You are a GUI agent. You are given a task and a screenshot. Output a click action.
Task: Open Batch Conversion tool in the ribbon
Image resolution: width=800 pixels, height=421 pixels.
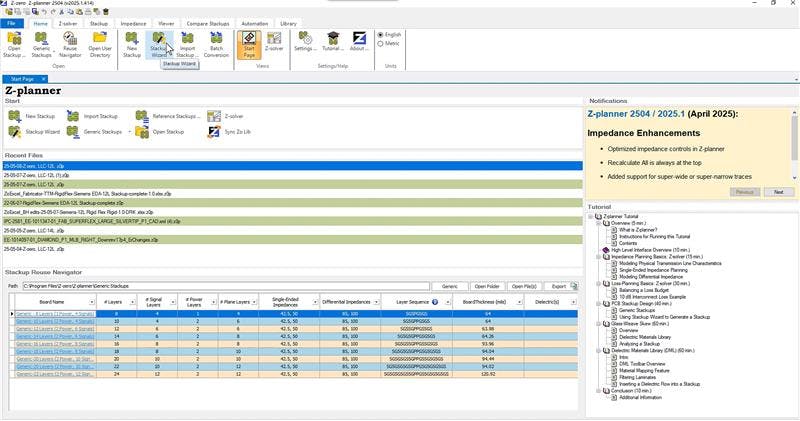[216, 44]
